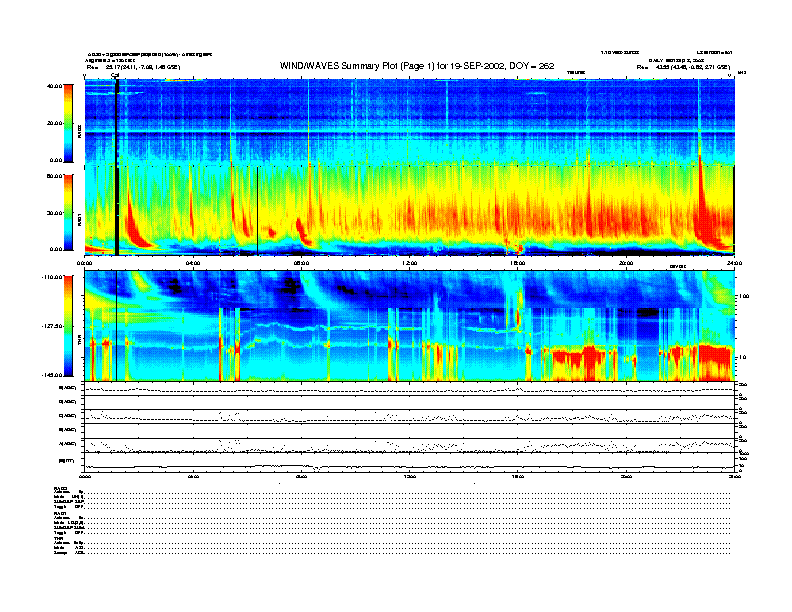Click the black calibration bar in RAD2 panel
The width and height of the screenshot is (792, 612).
pos(117,121)
